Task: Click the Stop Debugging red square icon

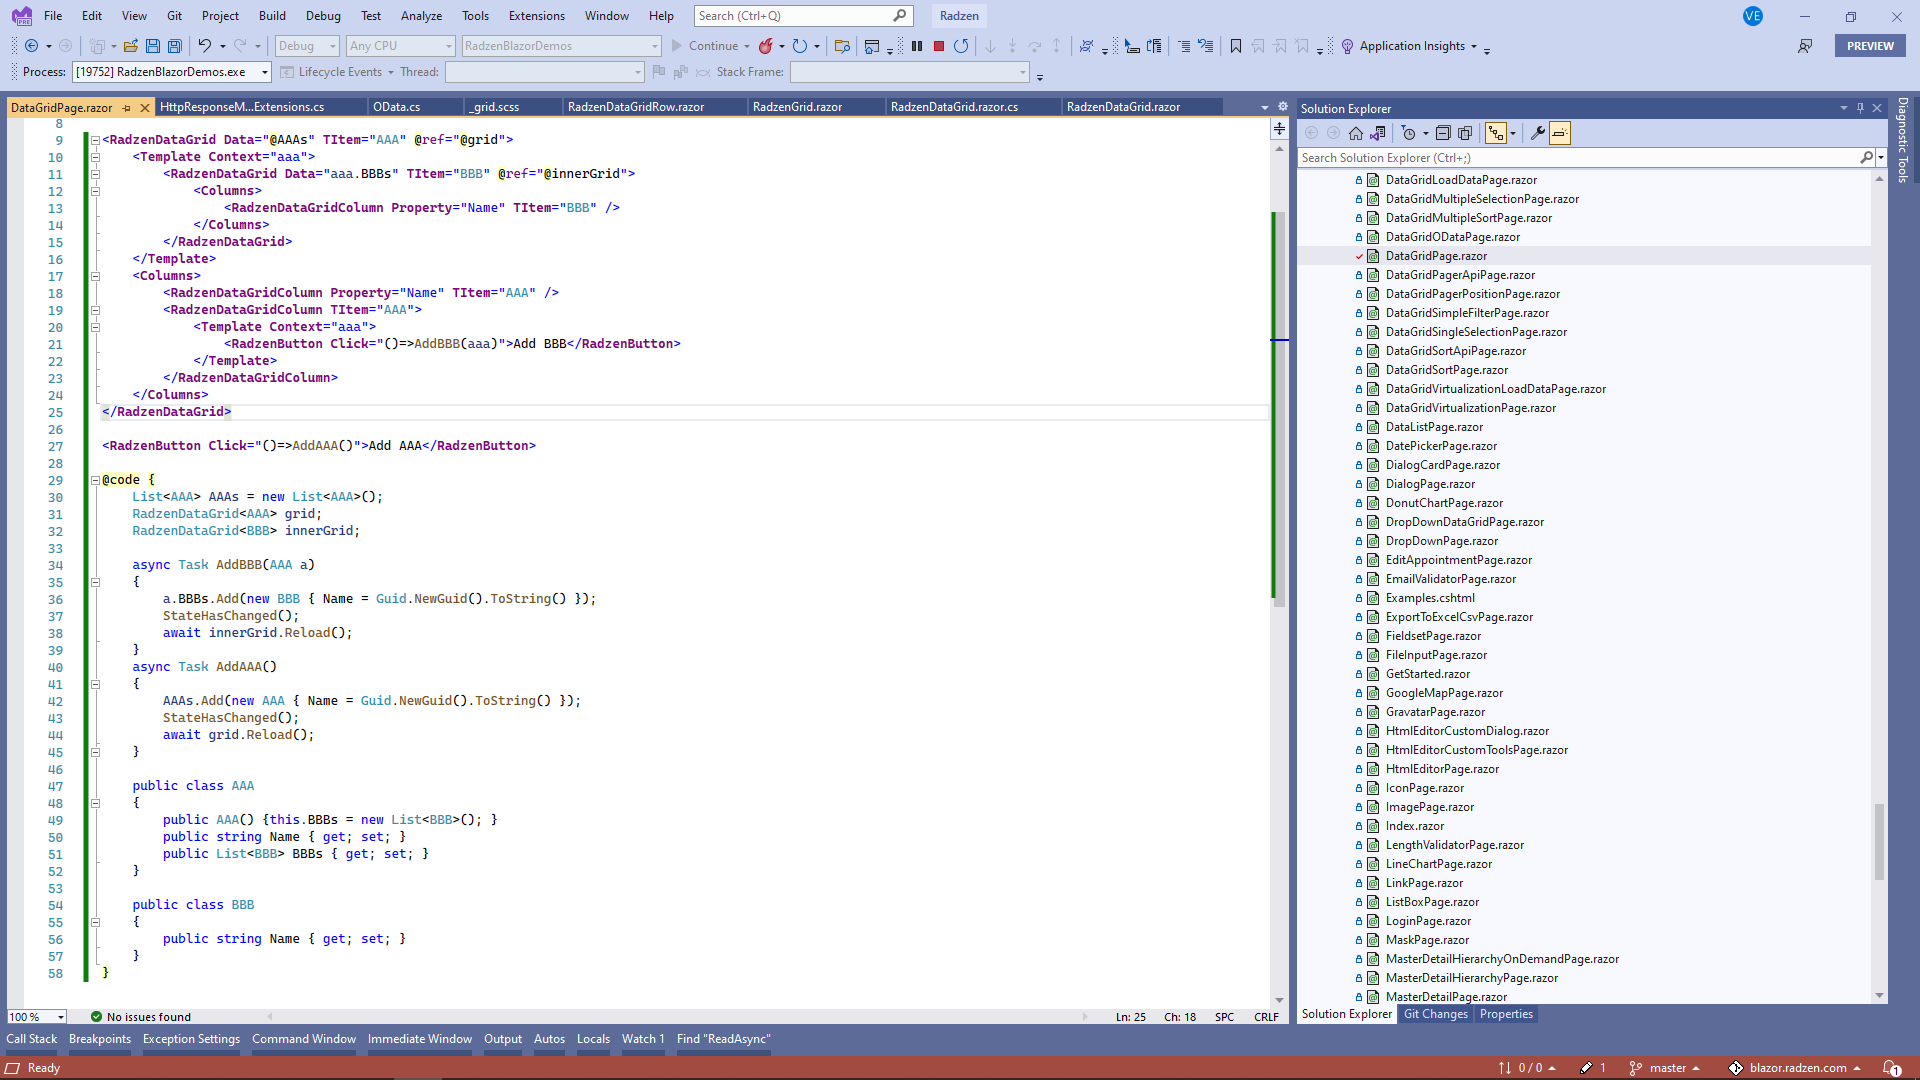Action: [x=938, y=46]
